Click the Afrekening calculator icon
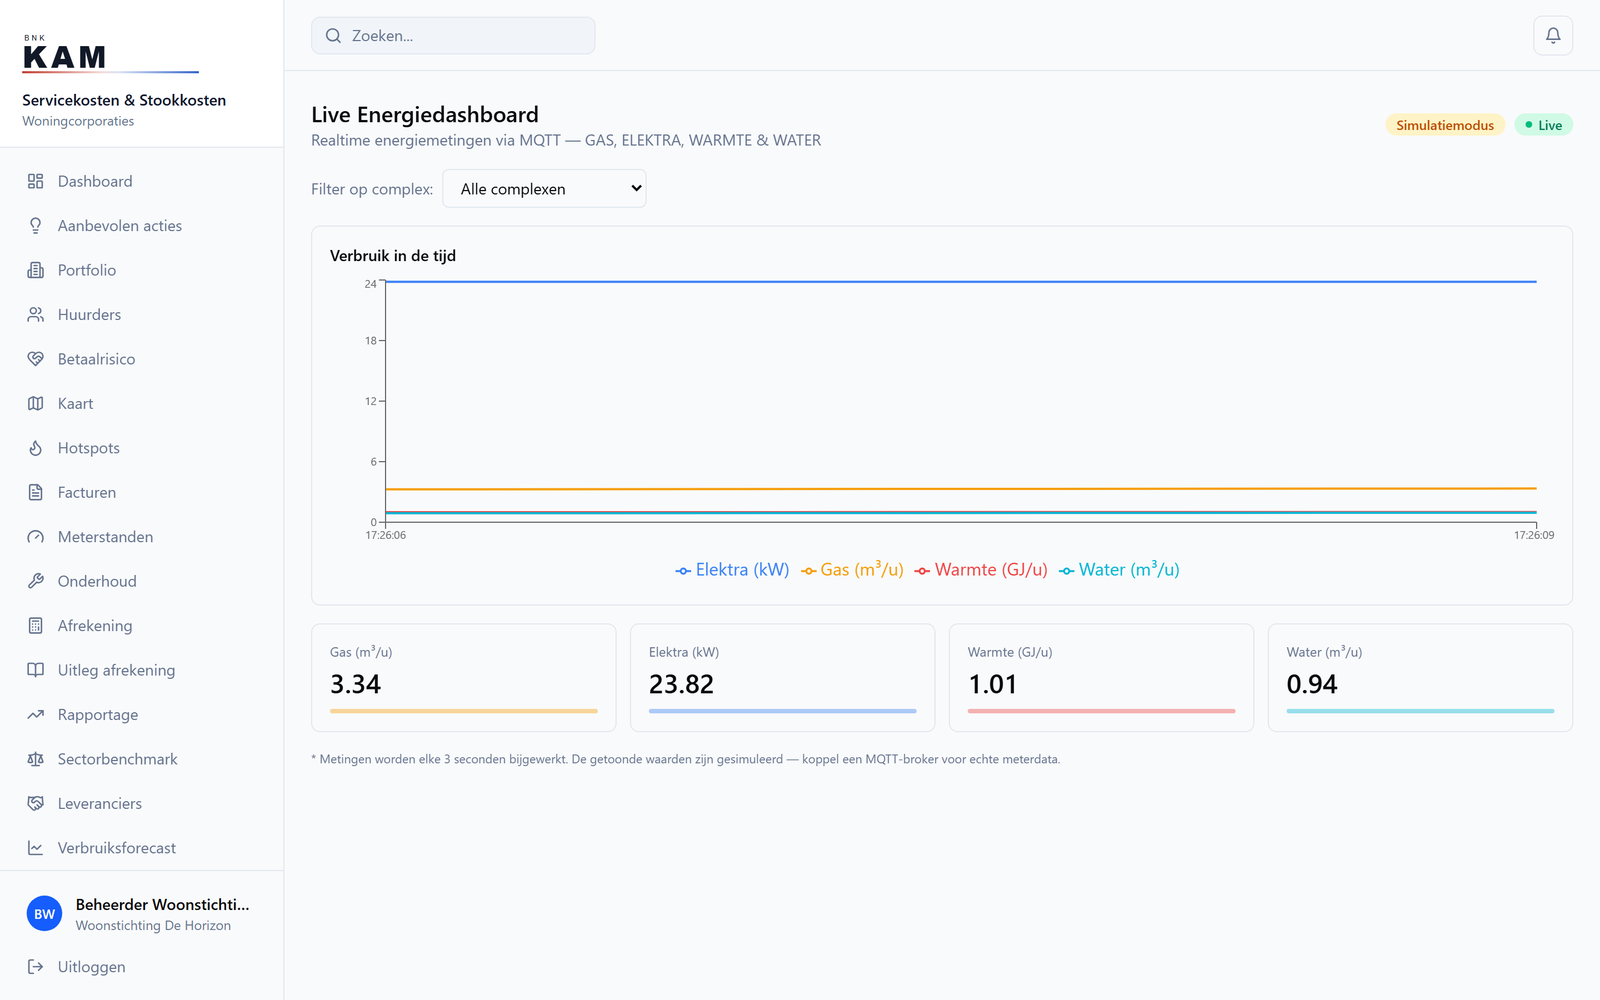This screenshot has width=1600, height=1000. pos(36,626)
